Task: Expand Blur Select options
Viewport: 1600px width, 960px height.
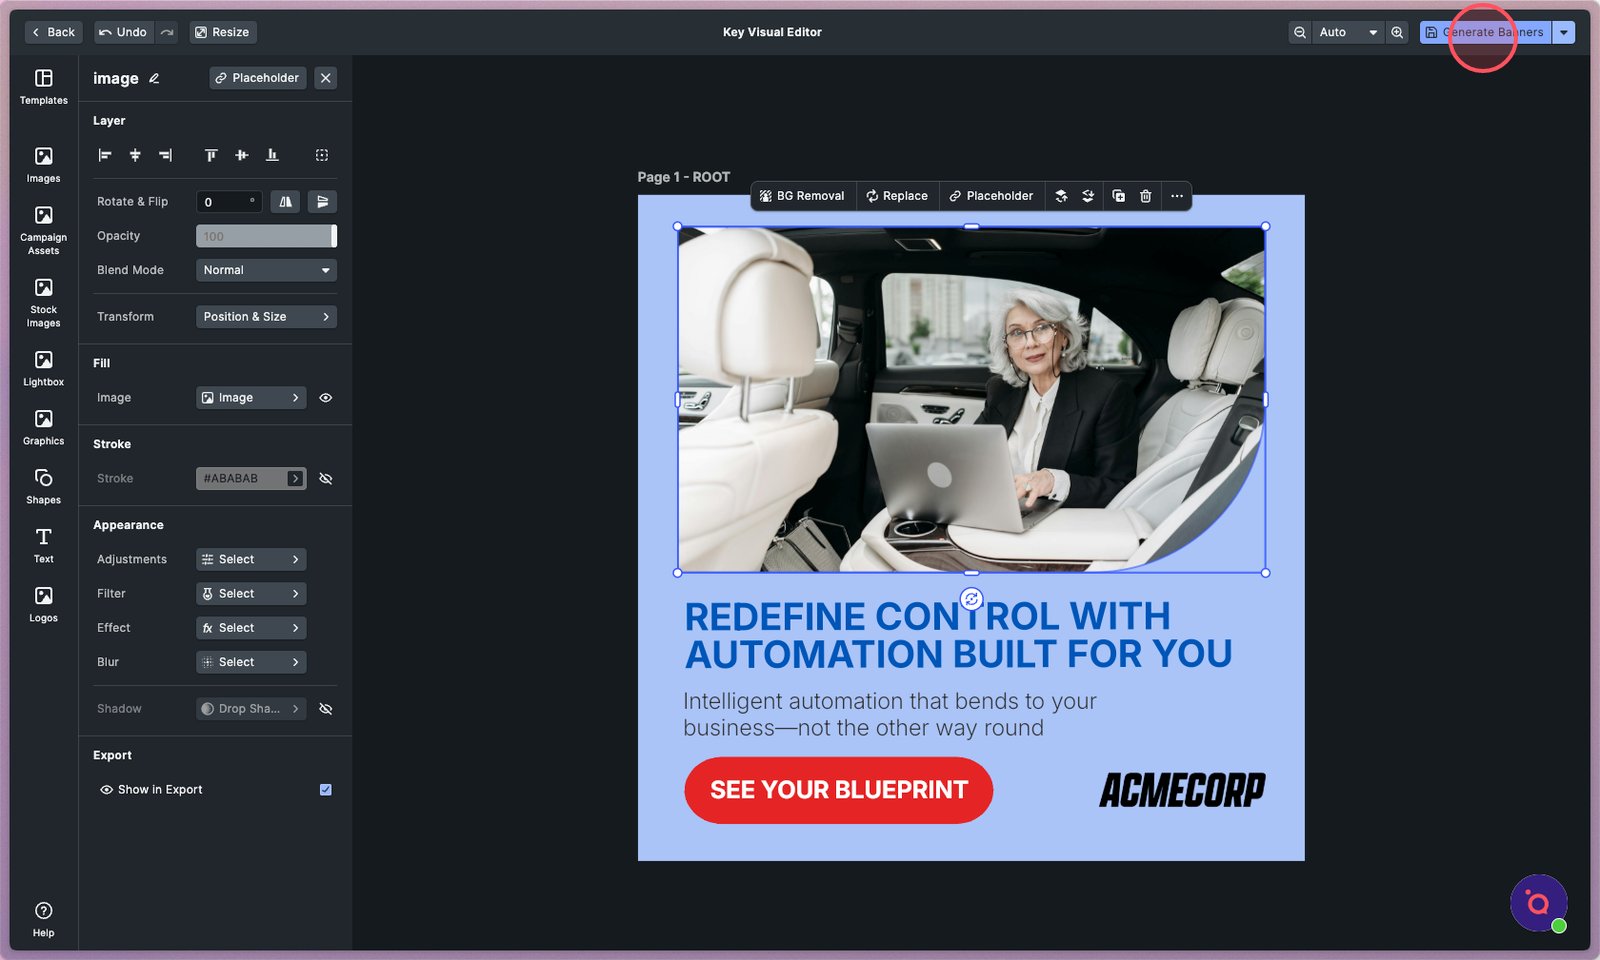Action: tap(251, 662)
